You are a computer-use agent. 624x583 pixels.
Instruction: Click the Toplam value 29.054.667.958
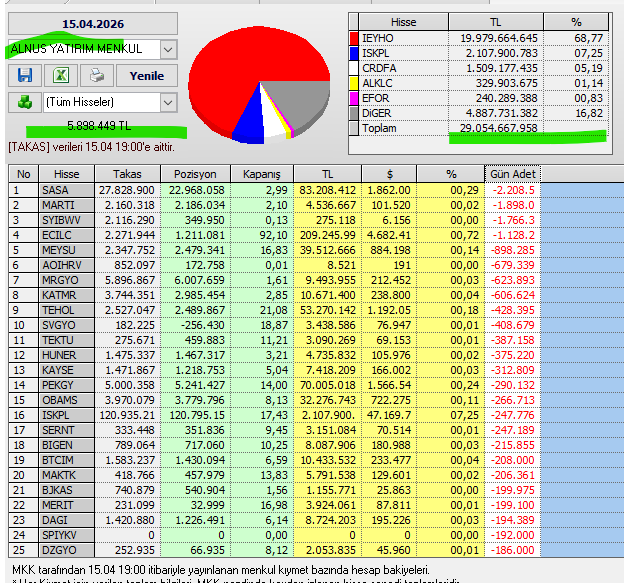click(499, 128)
